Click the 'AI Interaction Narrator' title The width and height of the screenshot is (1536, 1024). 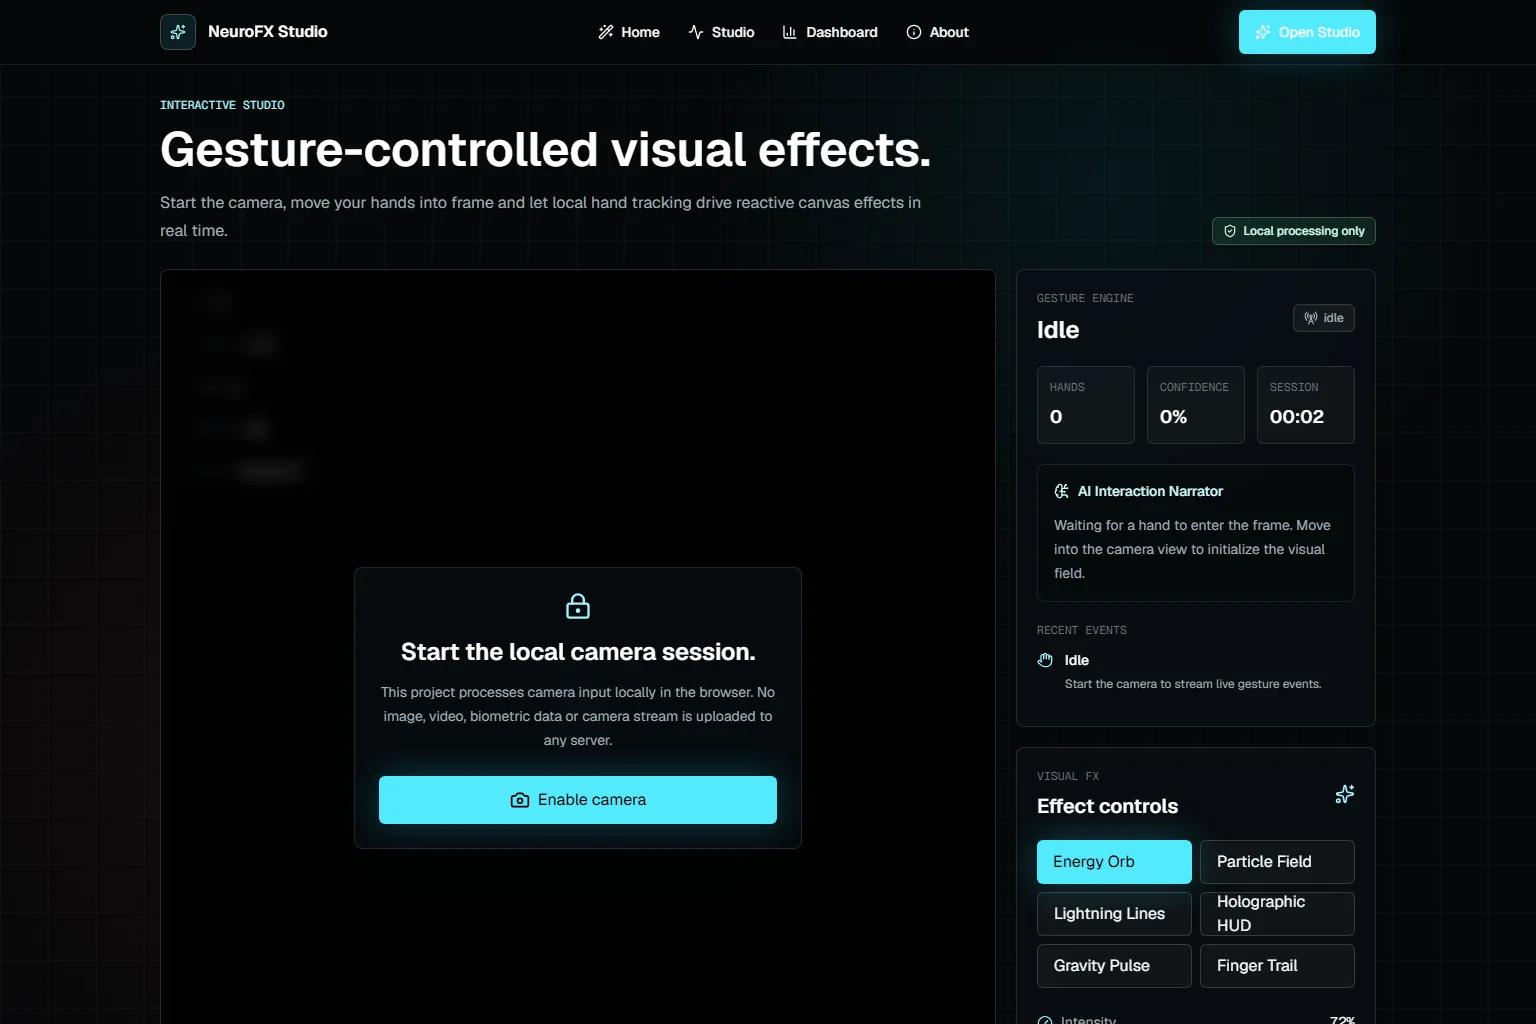coord(1150,491)
